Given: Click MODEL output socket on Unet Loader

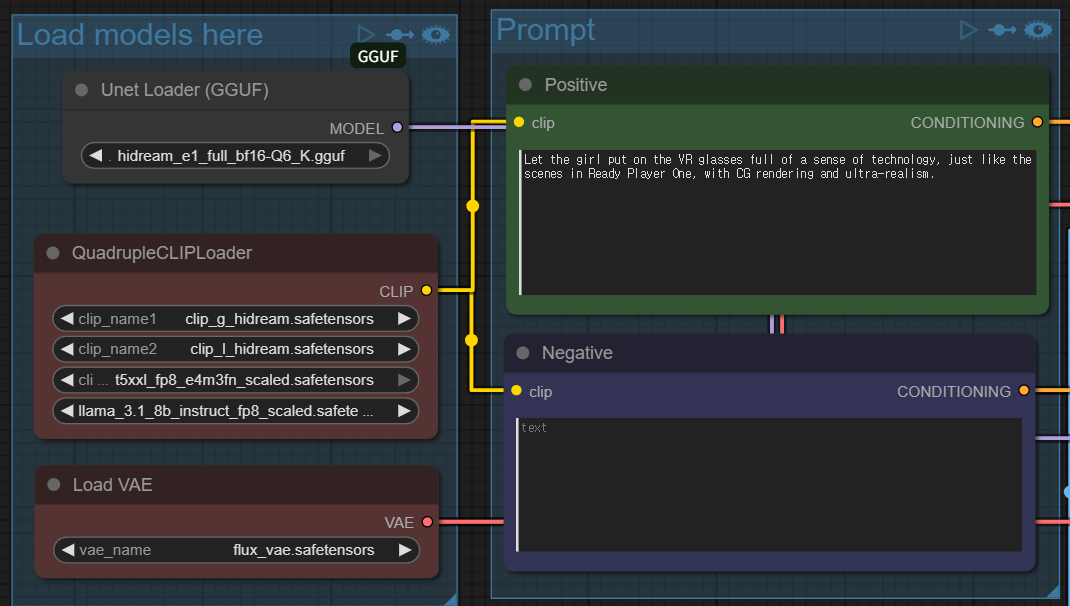Looking at the screenshot, I should [397, 128].
